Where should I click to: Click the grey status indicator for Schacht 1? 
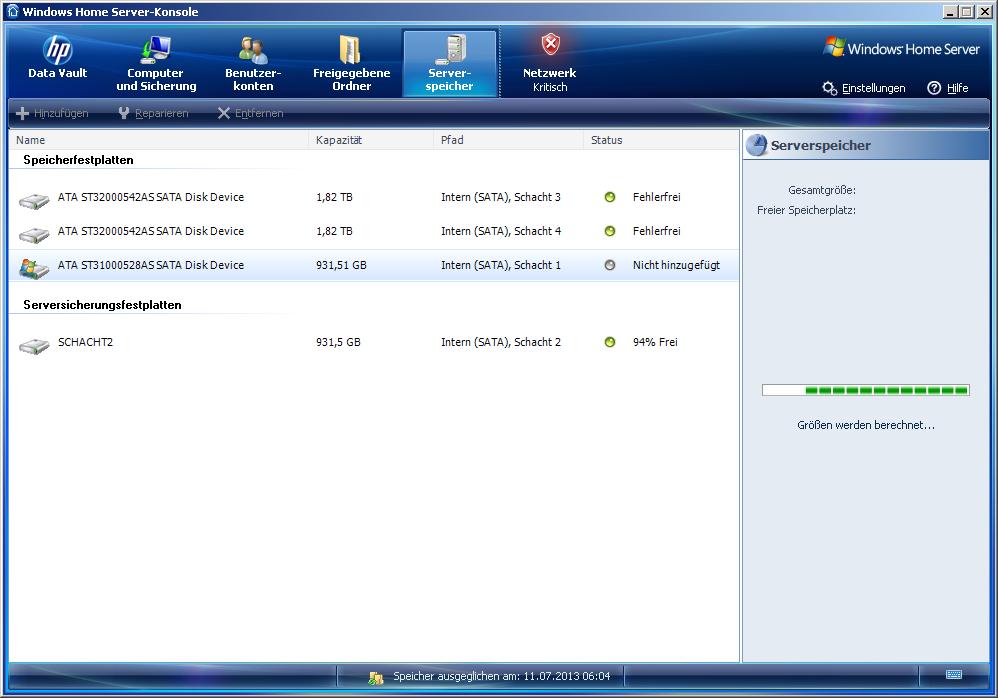[x=610, y=265]
